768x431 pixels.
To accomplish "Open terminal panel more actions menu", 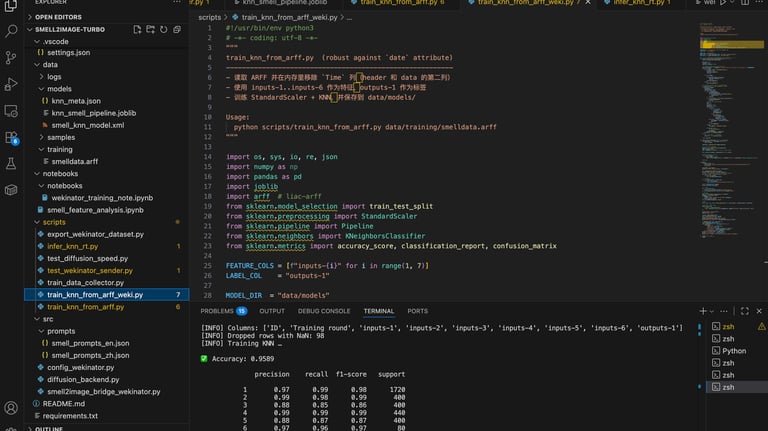I will (724, 311).
